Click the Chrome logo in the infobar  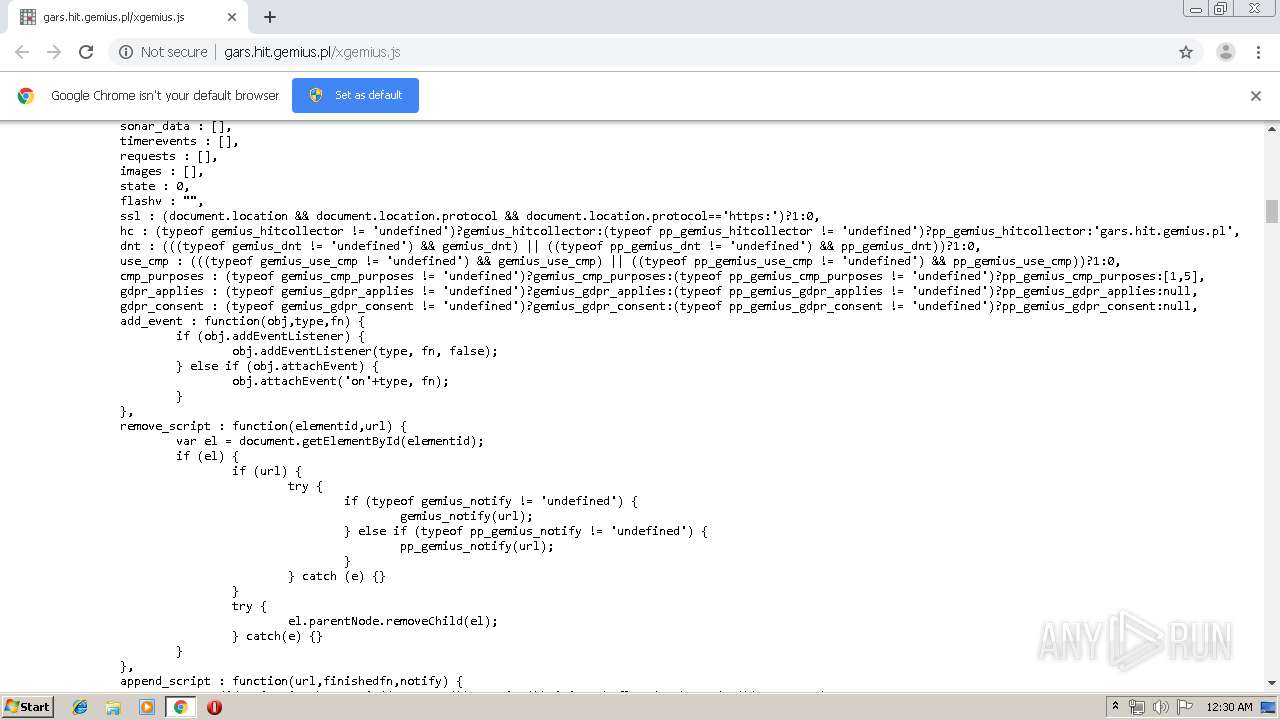pos(26,96)
